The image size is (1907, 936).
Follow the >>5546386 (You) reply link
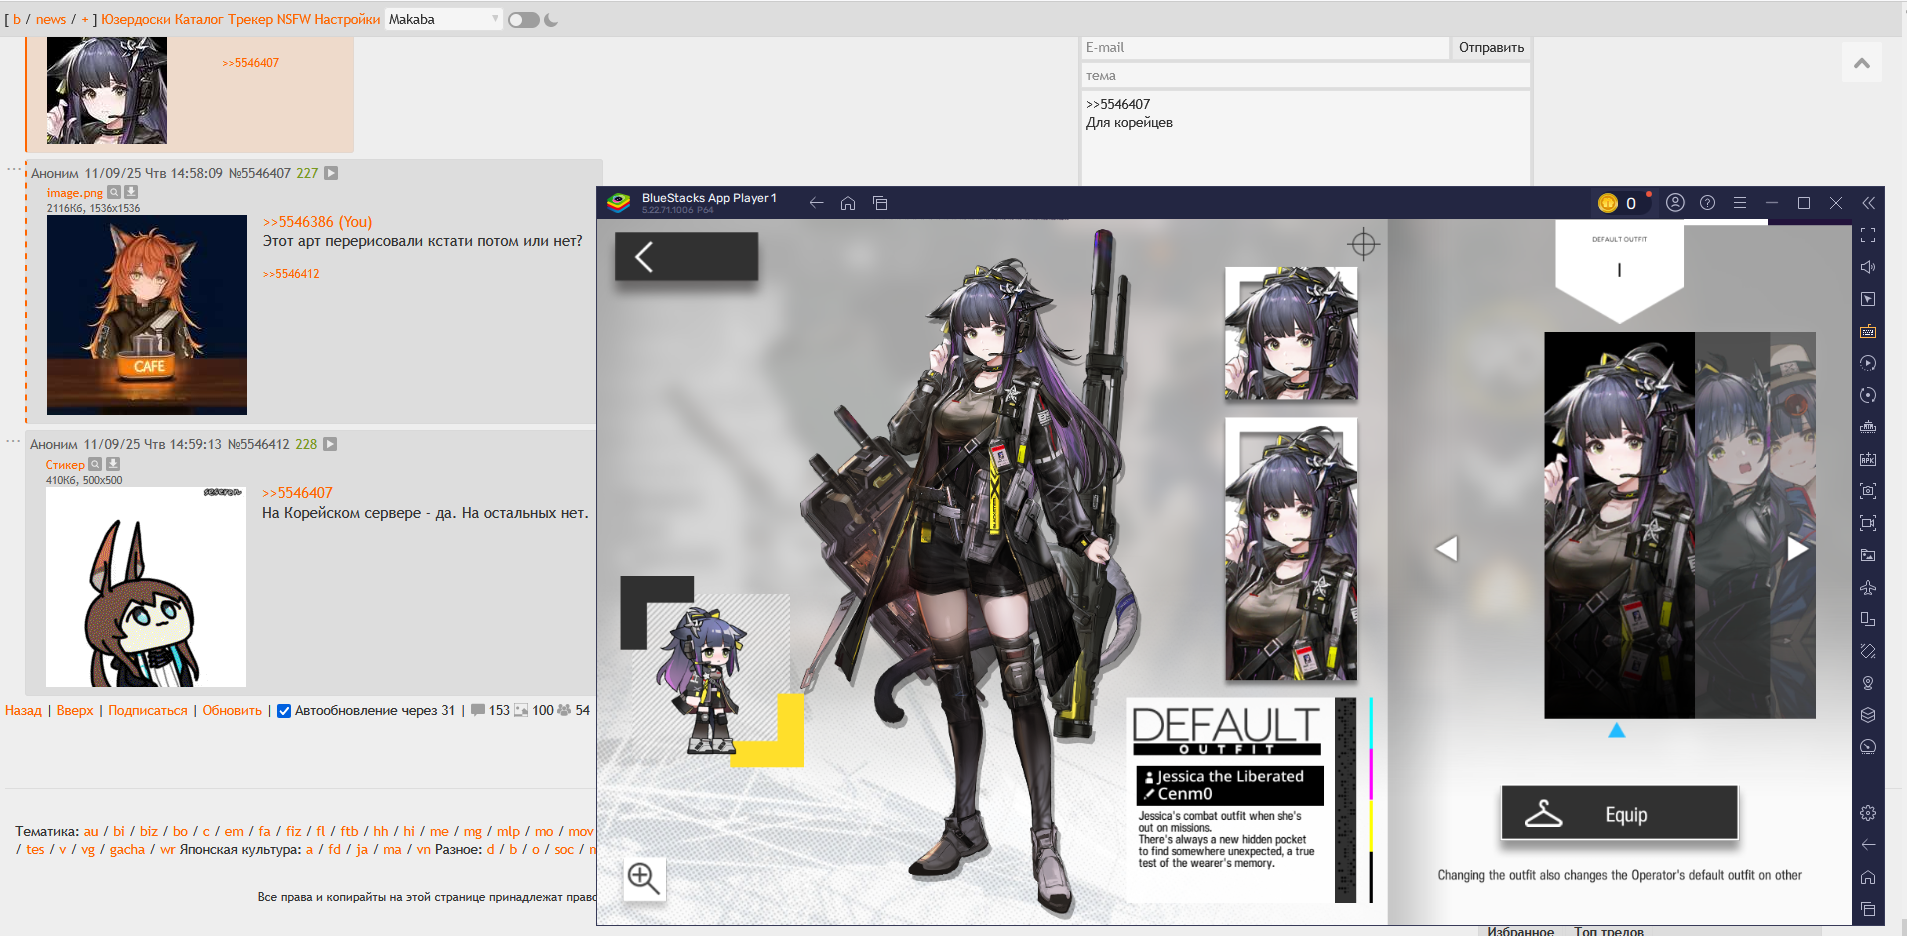[x=317, y=222]
